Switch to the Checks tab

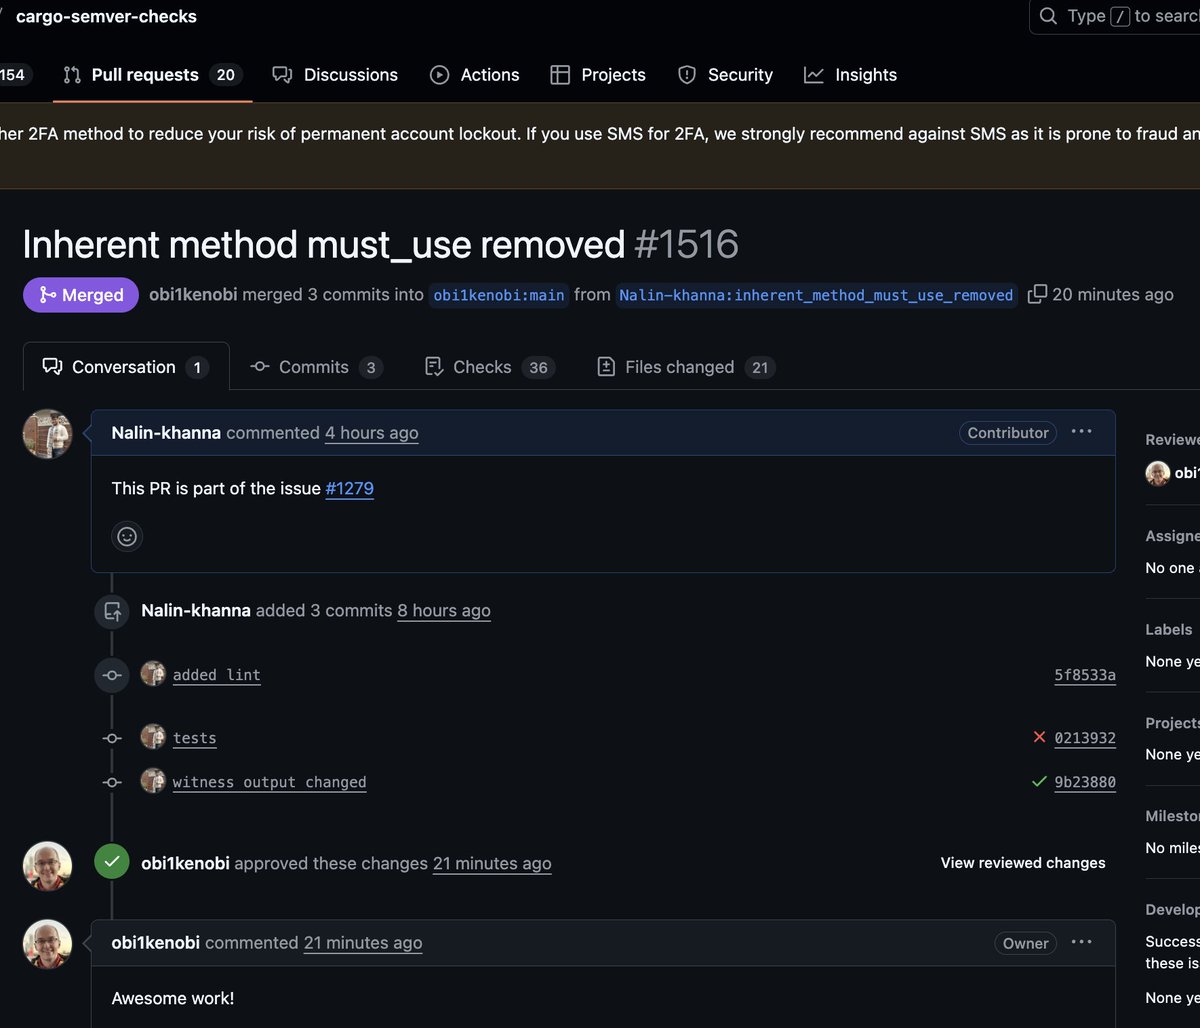click(489, 367)
